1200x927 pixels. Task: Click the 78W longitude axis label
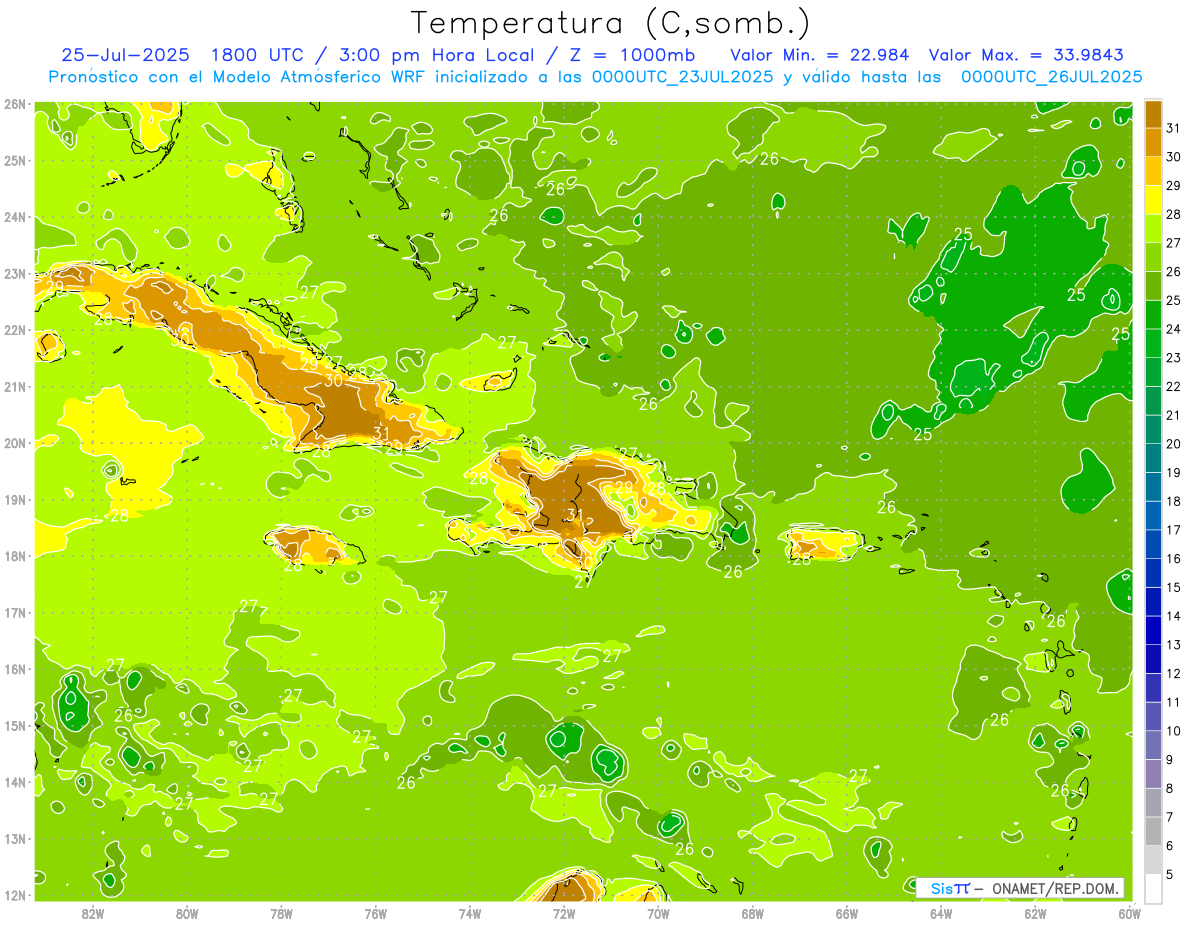pos(281,913)
